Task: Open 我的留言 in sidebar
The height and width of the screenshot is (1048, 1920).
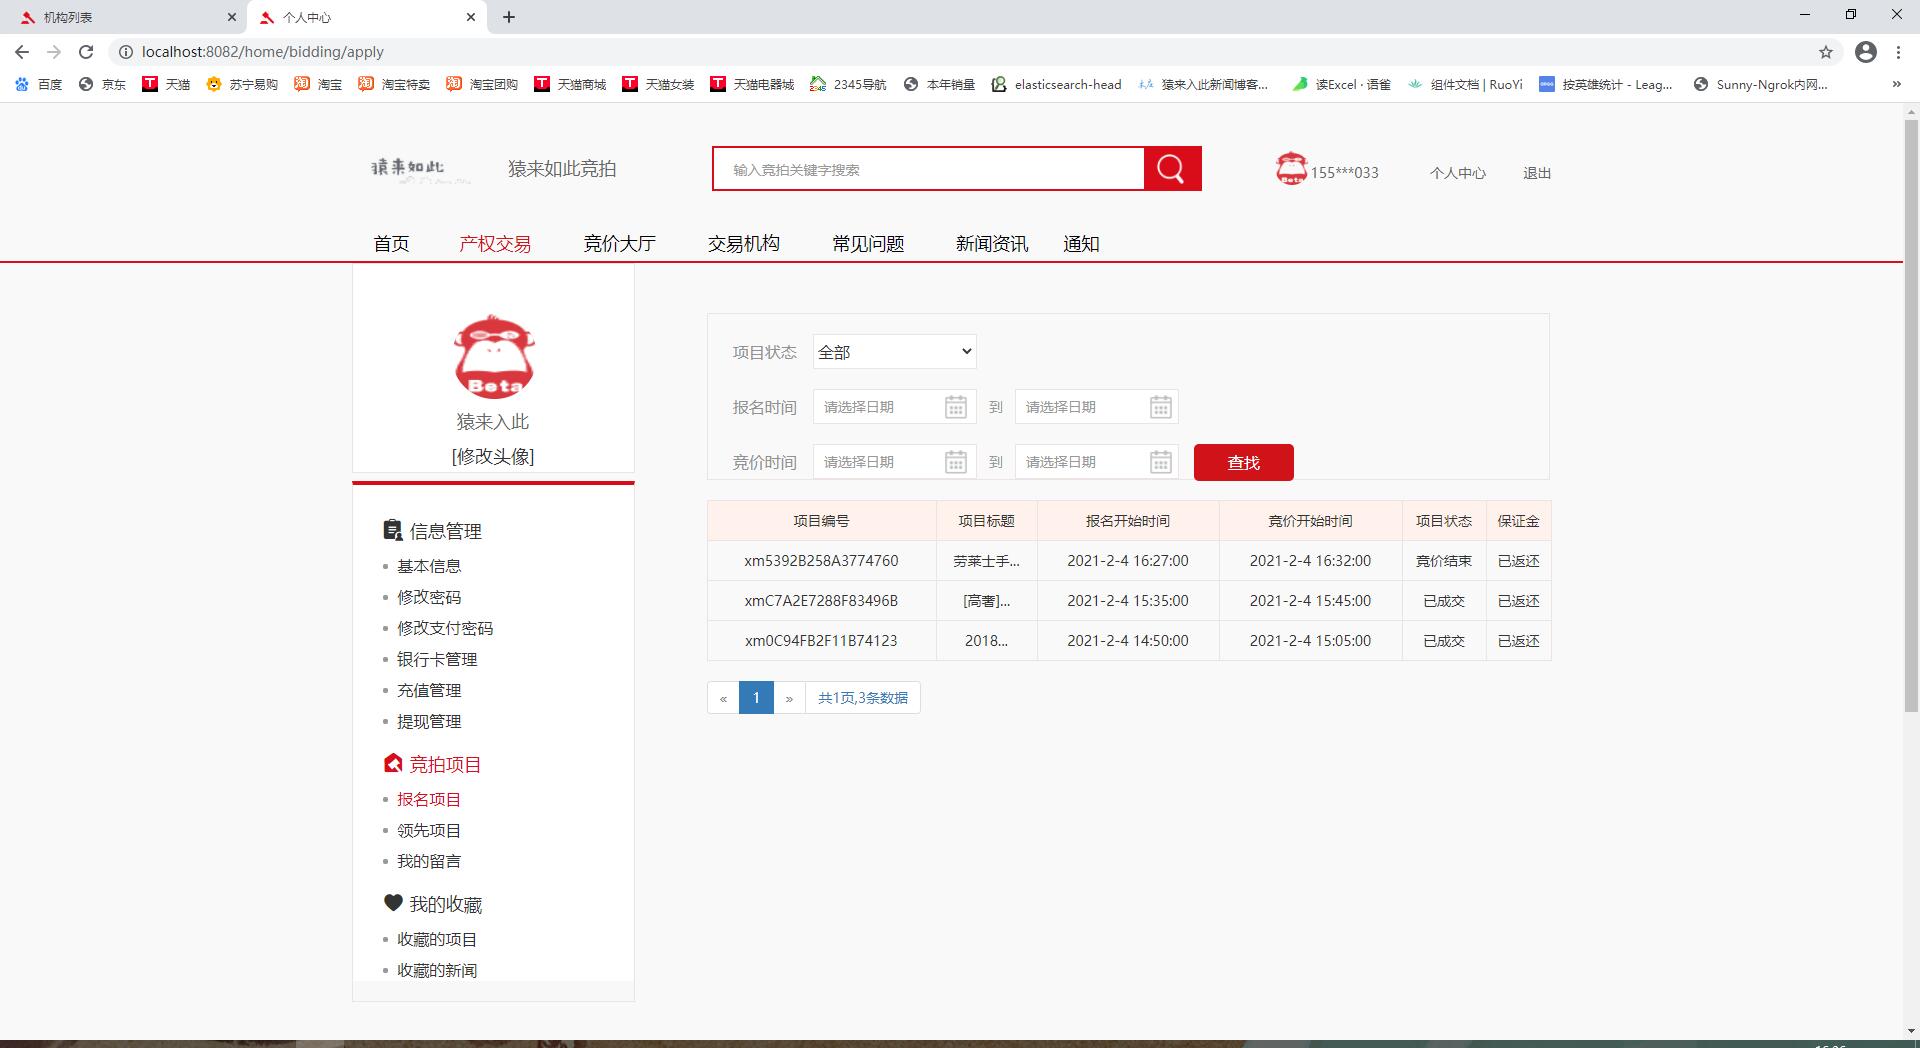Action: coord(429,861)
